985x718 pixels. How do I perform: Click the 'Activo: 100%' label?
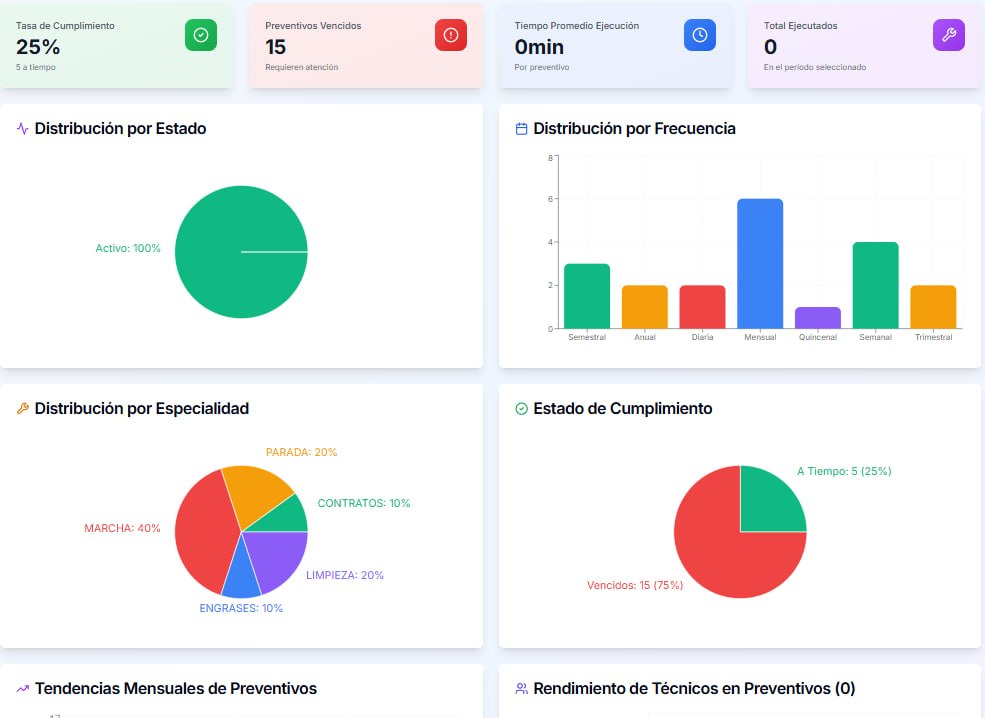(128, 249)
